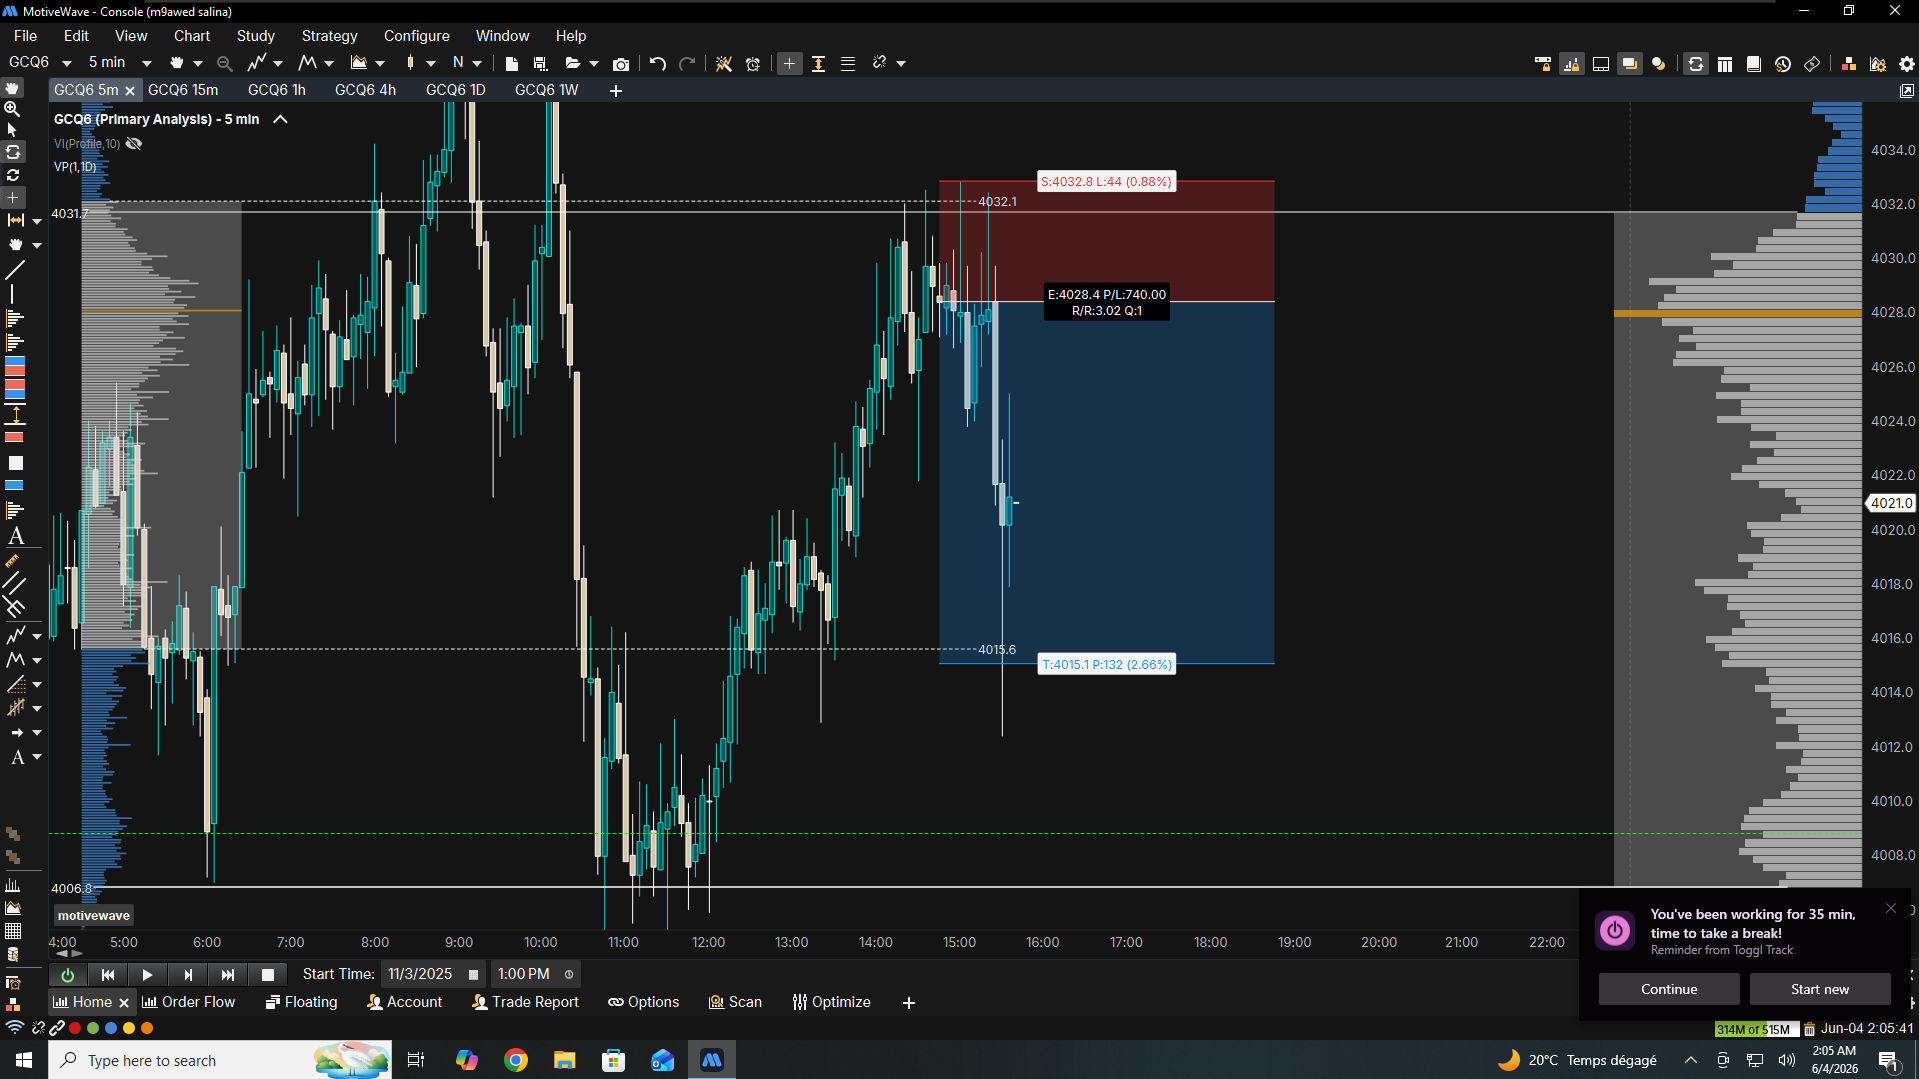Open the date picker calendar icon
This screenshot has height=1079, width=1919.
coord(474,974)
